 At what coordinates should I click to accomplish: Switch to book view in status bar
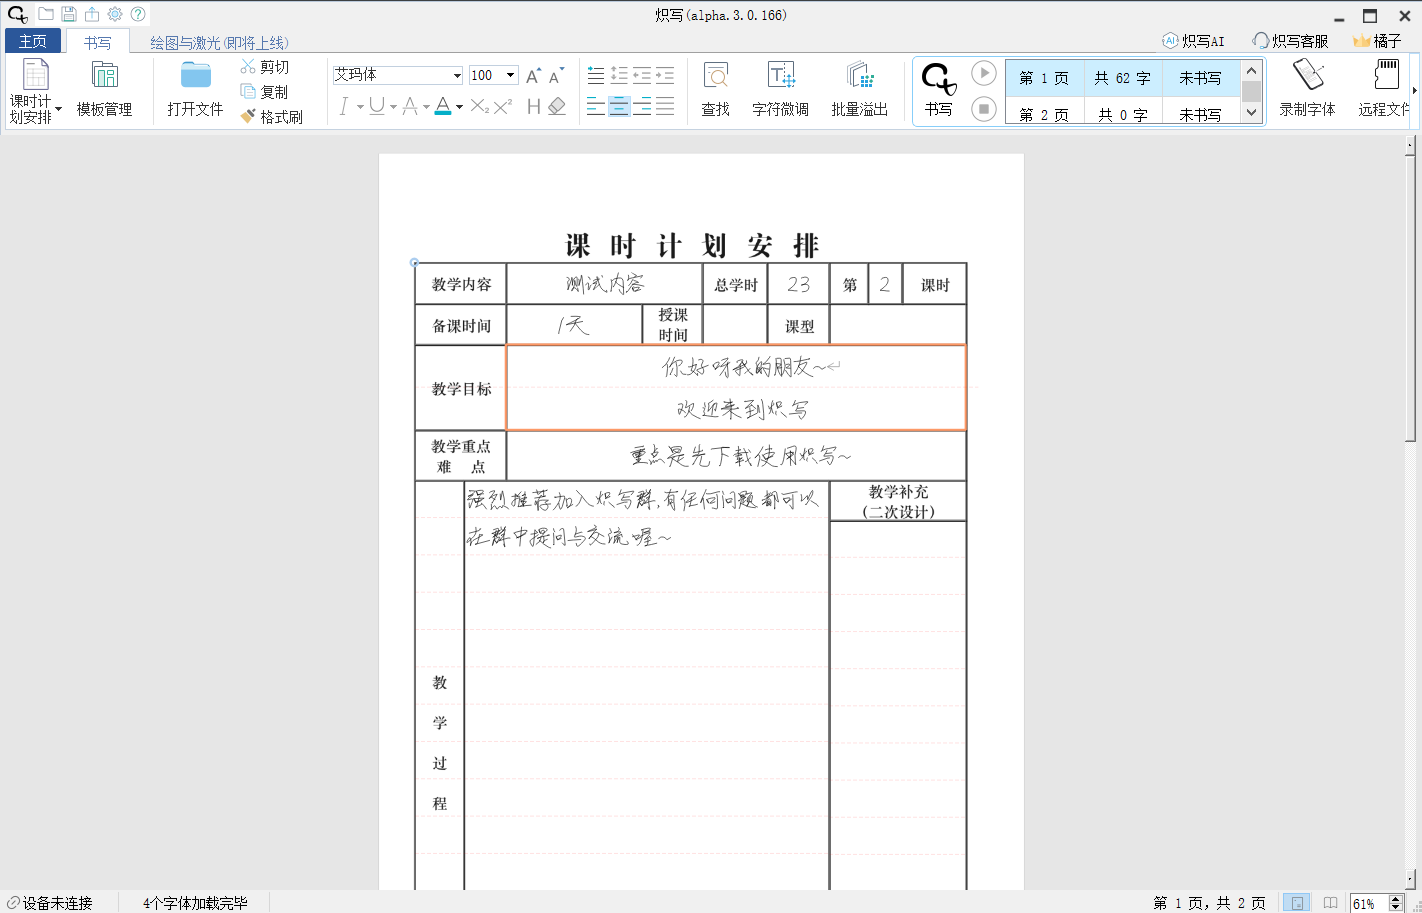click(x=1330, y=902)
